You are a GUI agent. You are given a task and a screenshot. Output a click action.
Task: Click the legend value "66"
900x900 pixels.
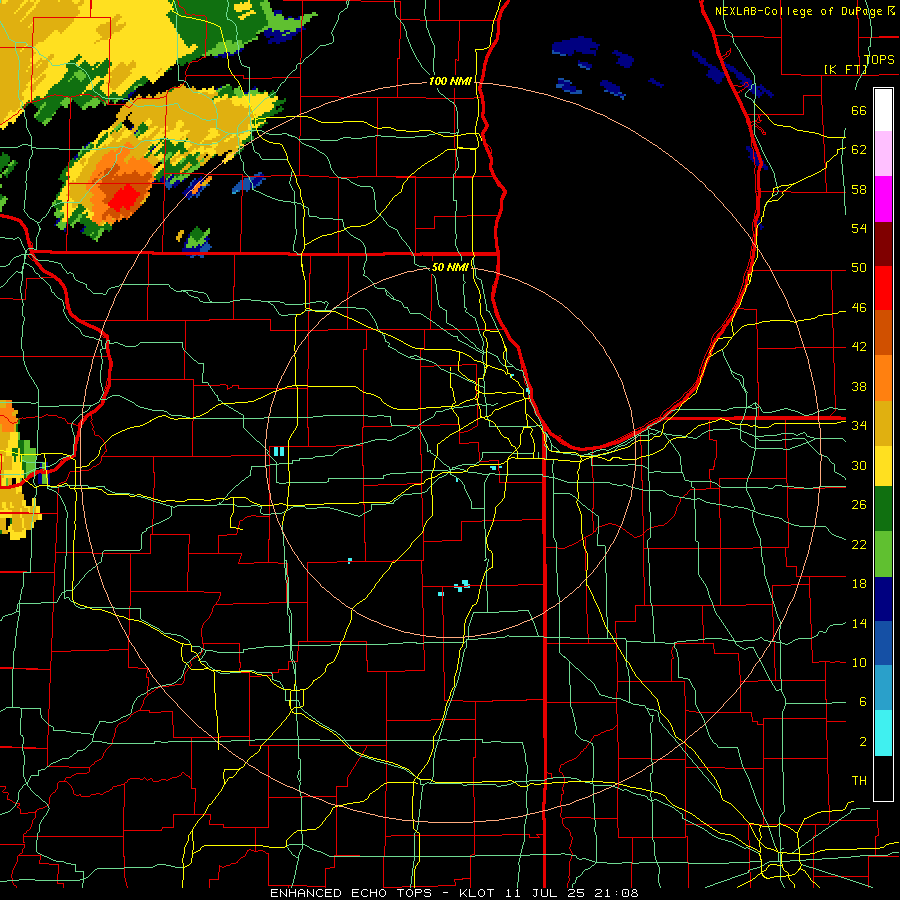click(859, 110)
